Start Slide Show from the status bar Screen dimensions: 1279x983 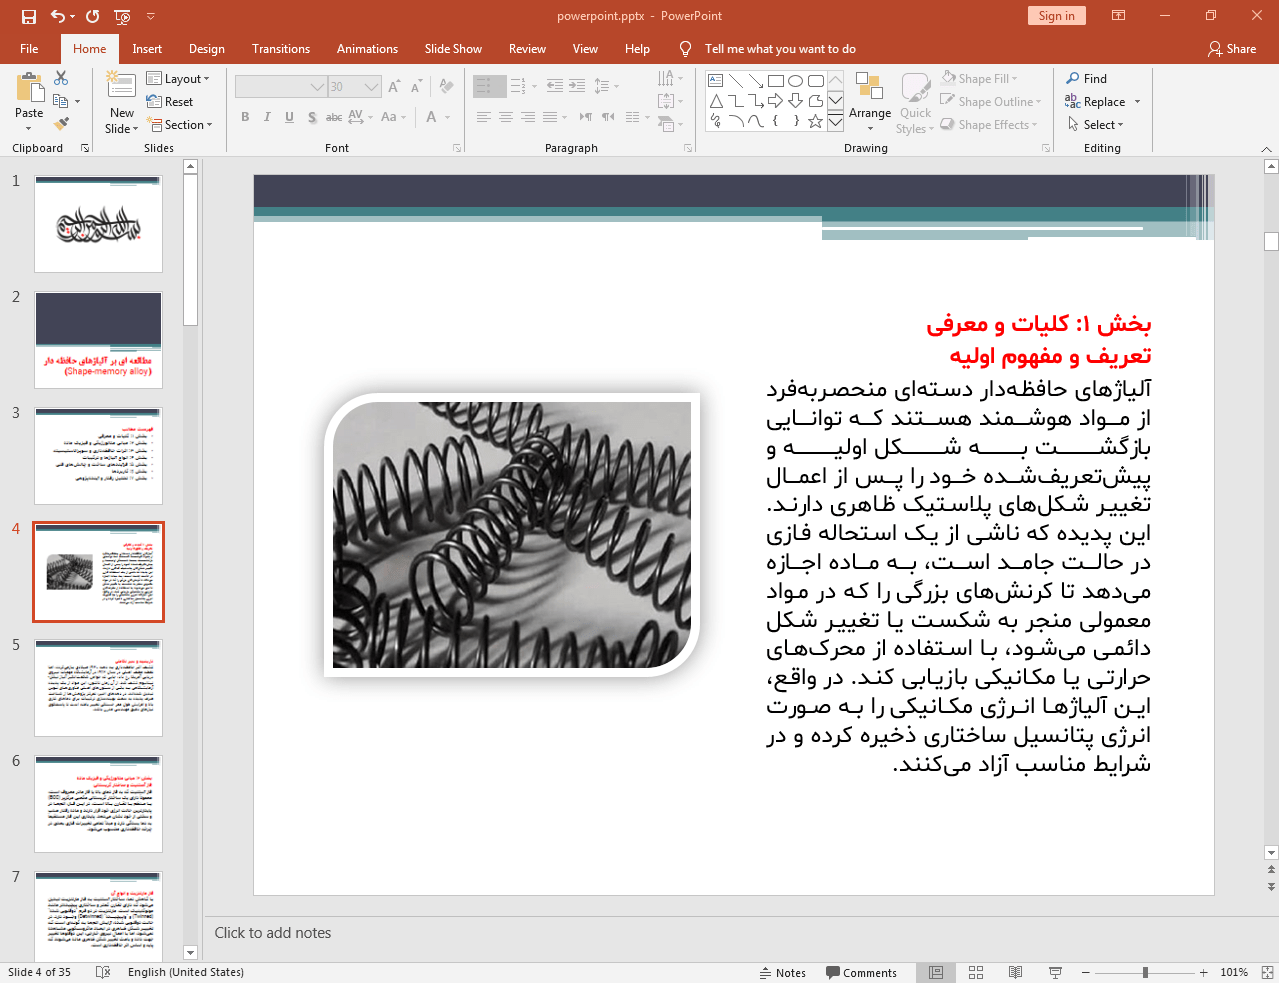click(x=1055, y=972)
